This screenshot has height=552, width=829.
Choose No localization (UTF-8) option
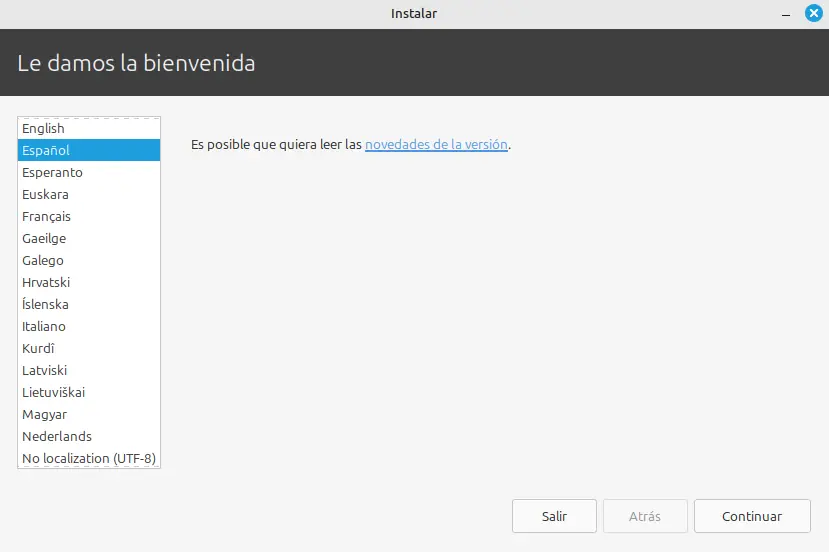(x=88, y=458)
